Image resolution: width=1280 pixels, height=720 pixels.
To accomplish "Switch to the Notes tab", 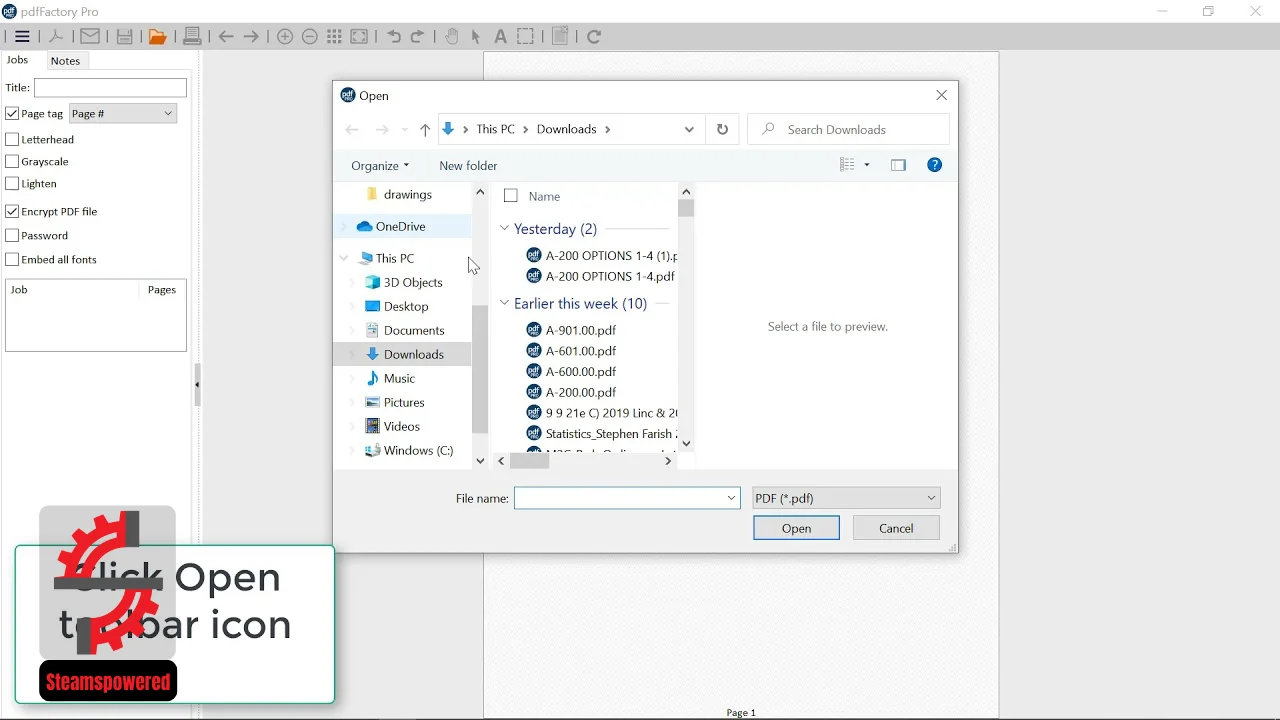I will point(66,61).
